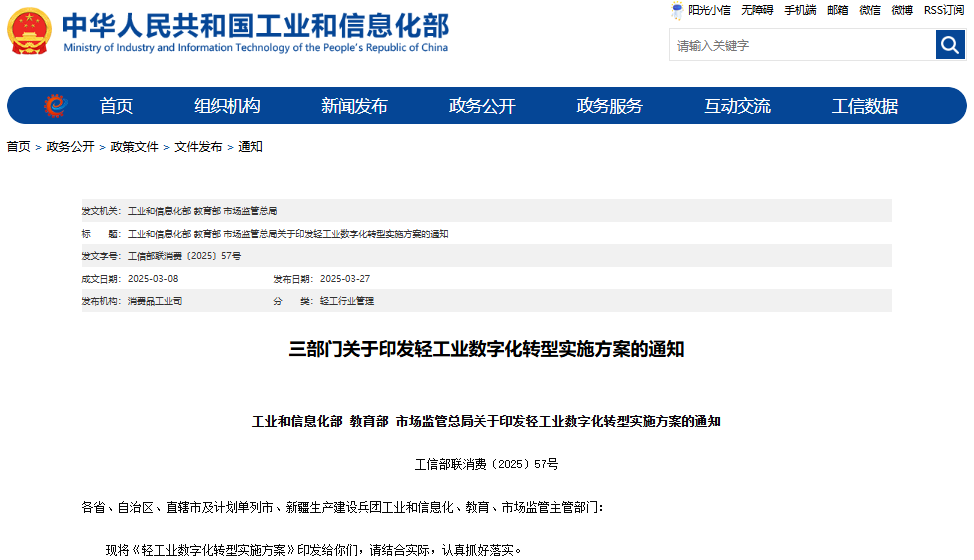This screenshot has height=560, width=974.
Task: Click the magnifier search button
Action: (949, 45)
